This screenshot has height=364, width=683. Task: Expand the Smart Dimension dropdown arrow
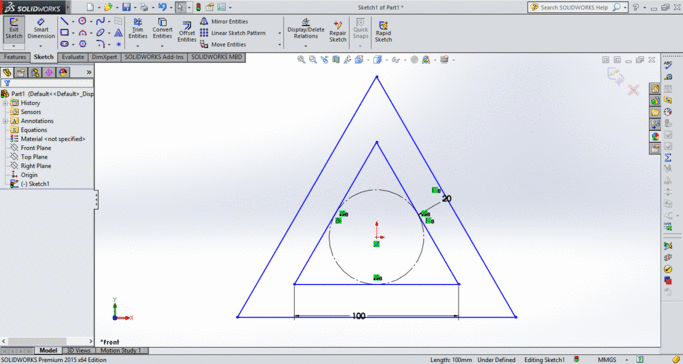click(x=41, y=46)
